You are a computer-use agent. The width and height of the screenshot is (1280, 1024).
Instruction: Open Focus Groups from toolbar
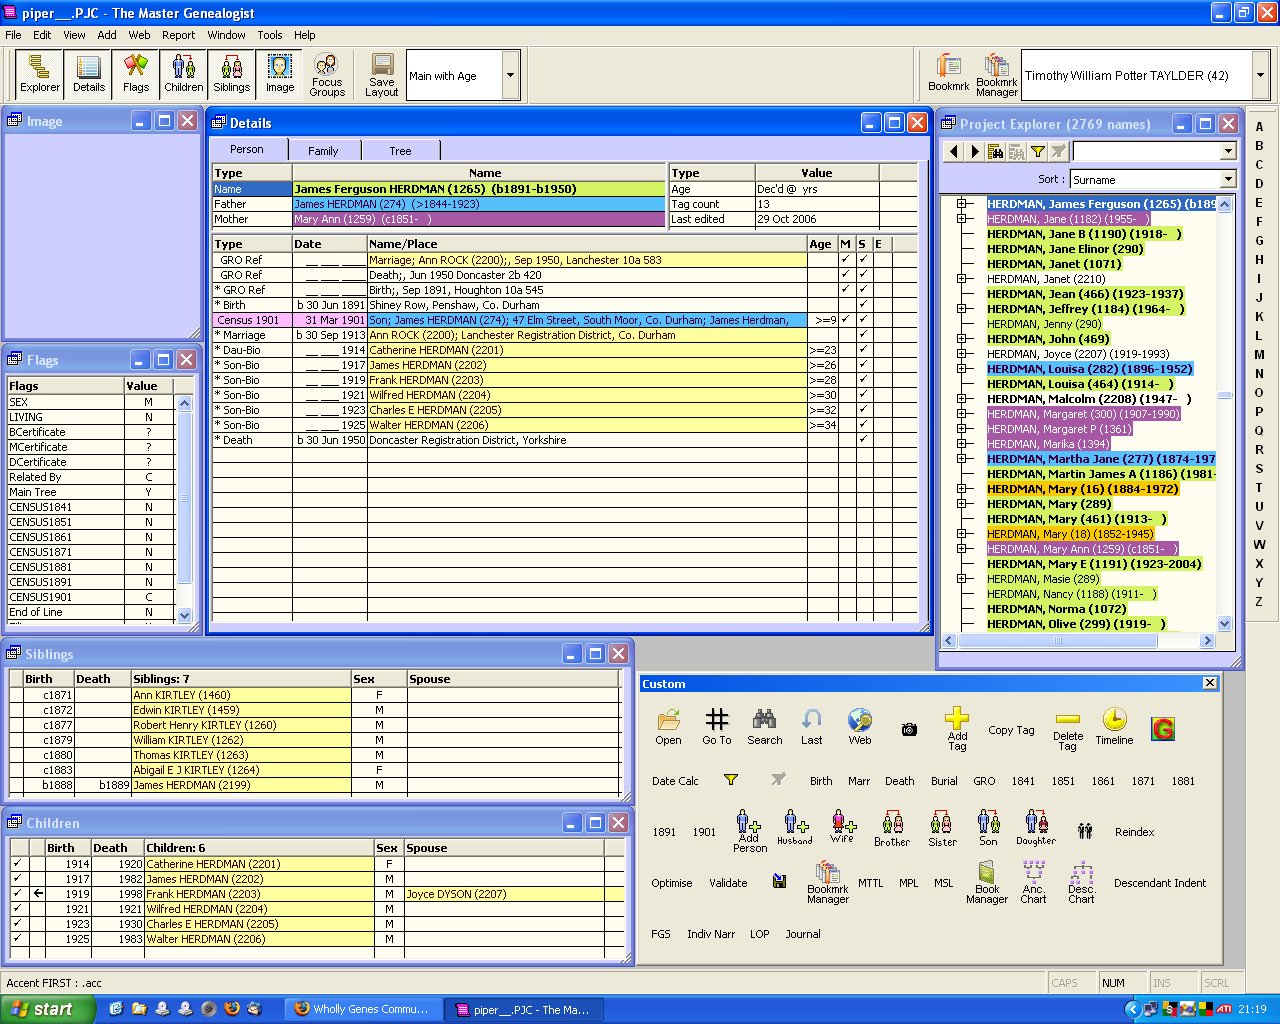click(327, 75)
